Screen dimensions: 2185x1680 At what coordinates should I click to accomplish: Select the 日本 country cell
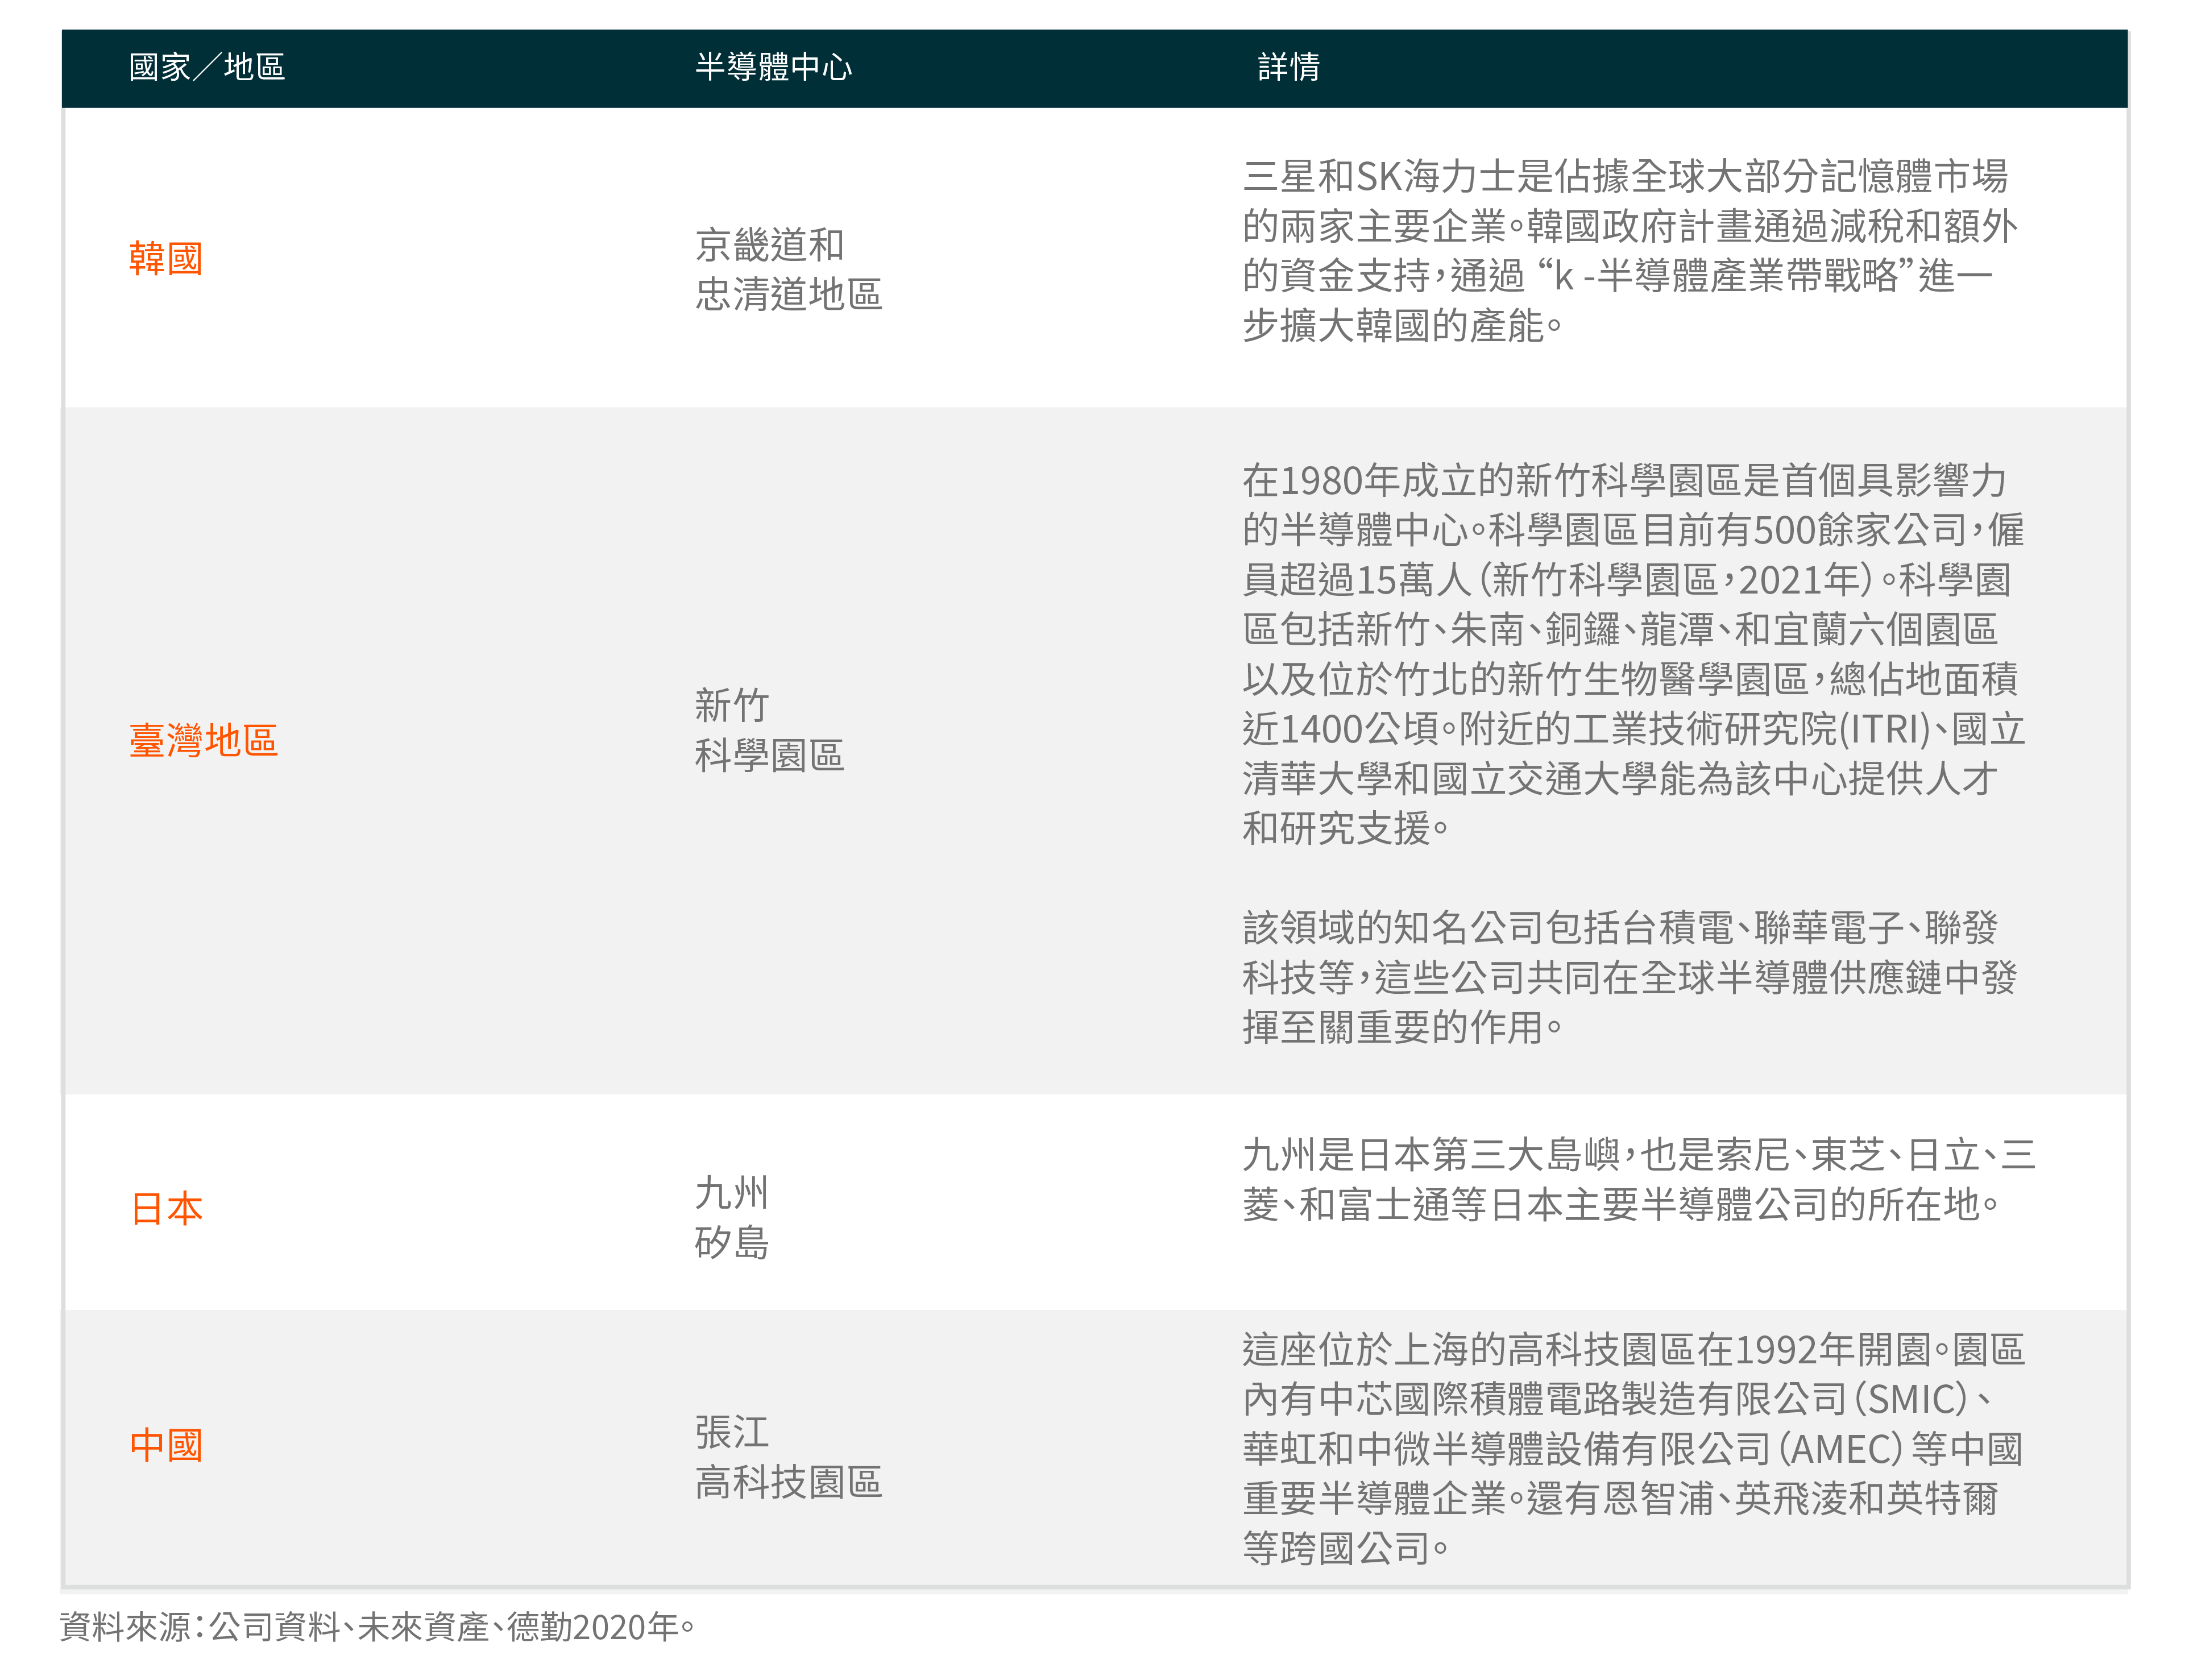(x=166, y=1209)
